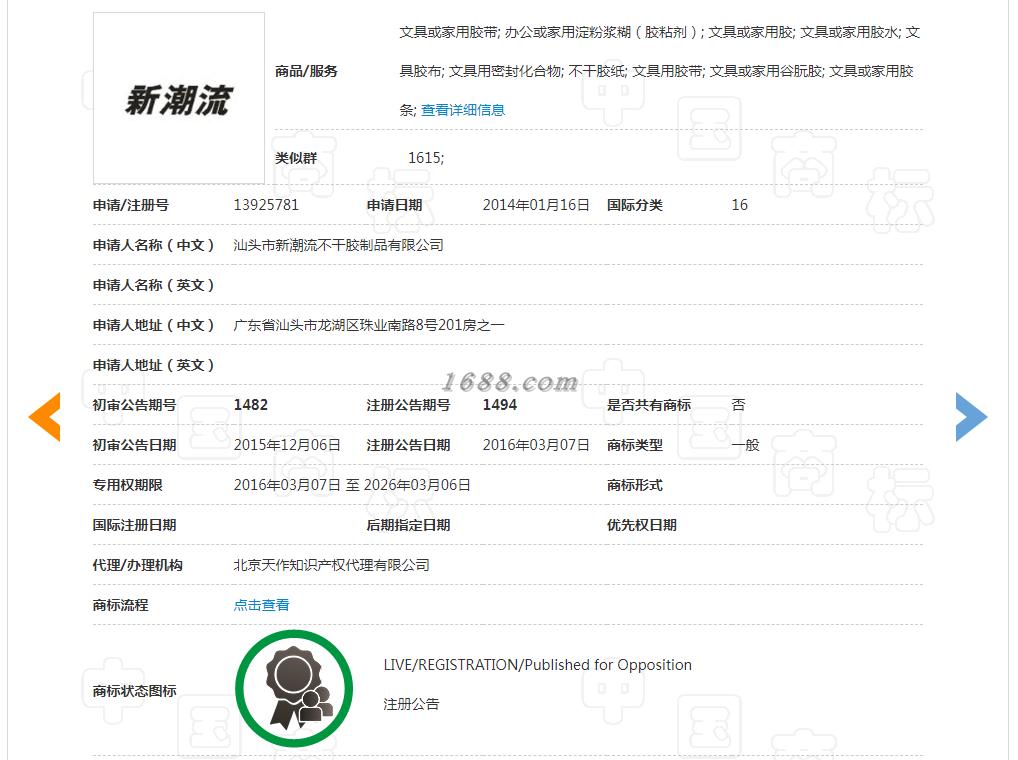1018x760 pixels.
Task: Select preliminary announcement issue 1482
Action: [x=251, y=405]
